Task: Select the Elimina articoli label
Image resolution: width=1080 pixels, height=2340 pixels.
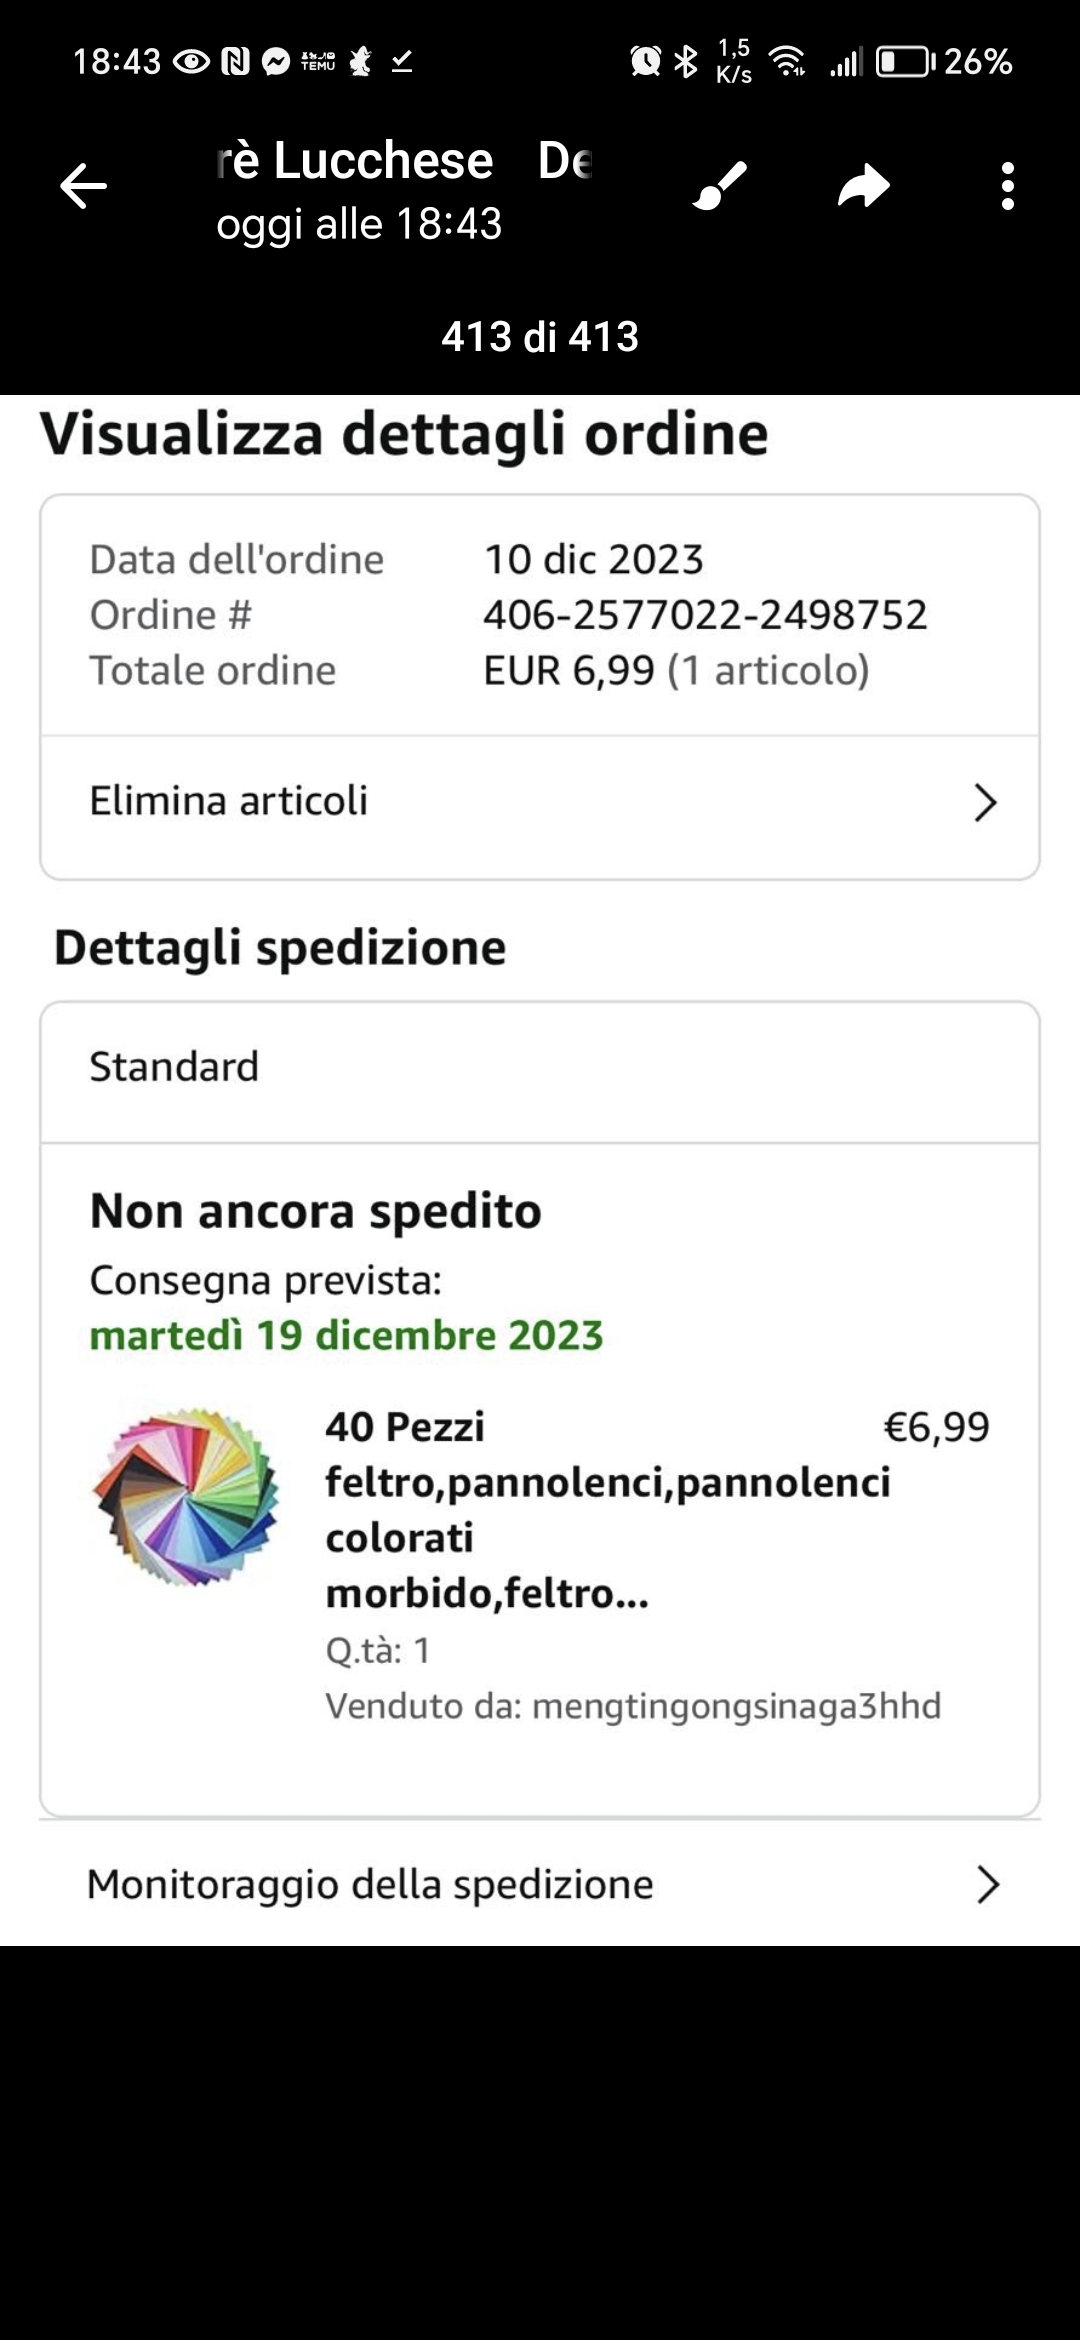Action: click(229, 801)
